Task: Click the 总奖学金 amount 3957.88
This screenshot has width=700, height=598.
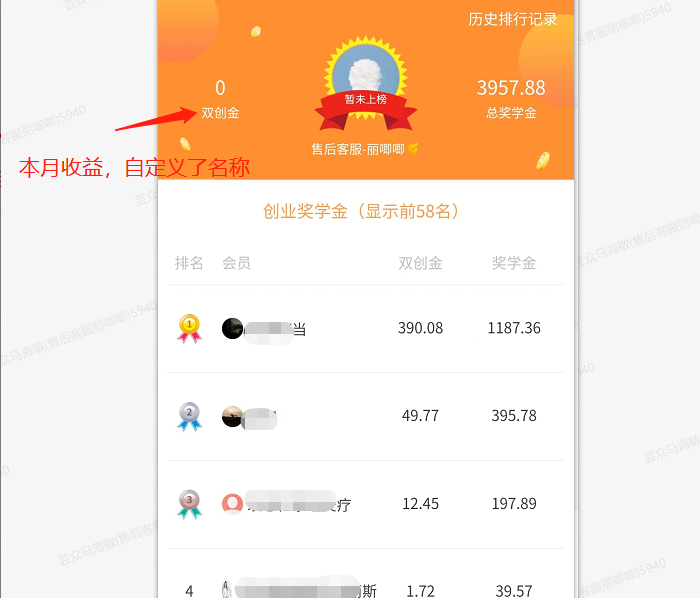Action: point(511,88)
